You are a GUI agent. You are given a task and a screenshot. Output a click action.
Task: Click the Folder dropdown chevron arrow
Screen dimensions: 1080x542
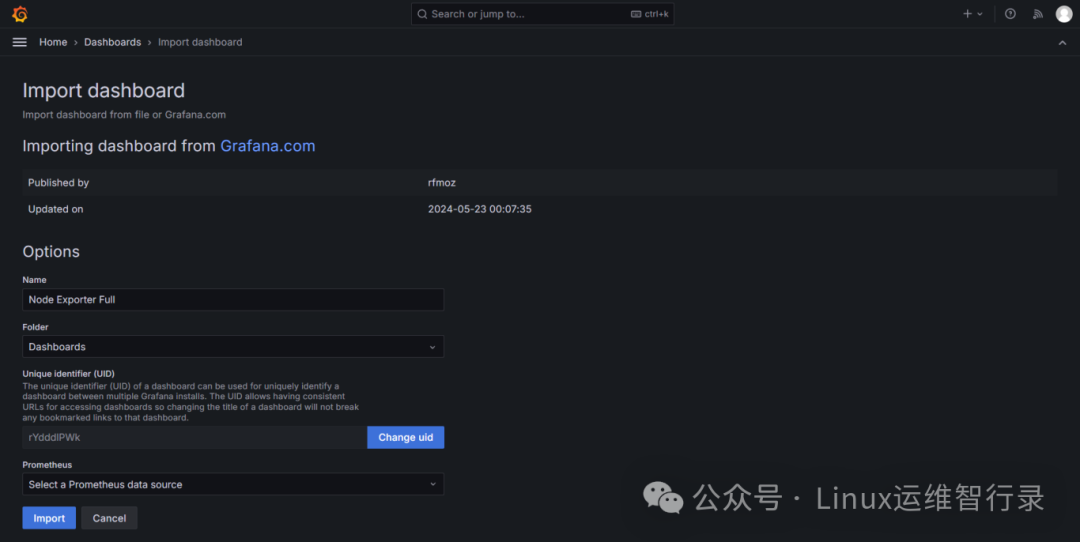[x=433, y=347]
